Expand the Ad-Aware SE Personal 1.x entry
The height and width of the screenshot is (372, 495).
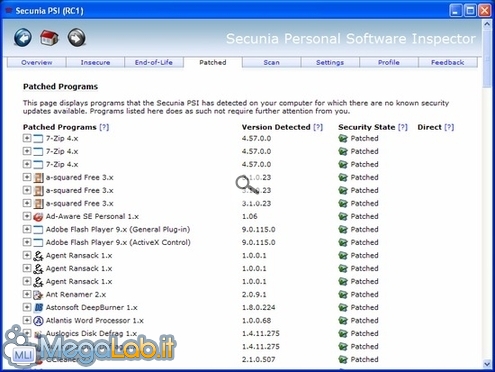27,216
